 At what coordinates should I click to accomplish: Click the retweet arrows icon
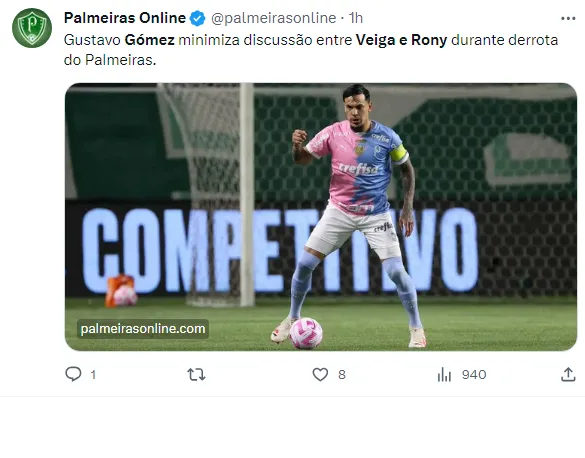(x=196, y=374)
